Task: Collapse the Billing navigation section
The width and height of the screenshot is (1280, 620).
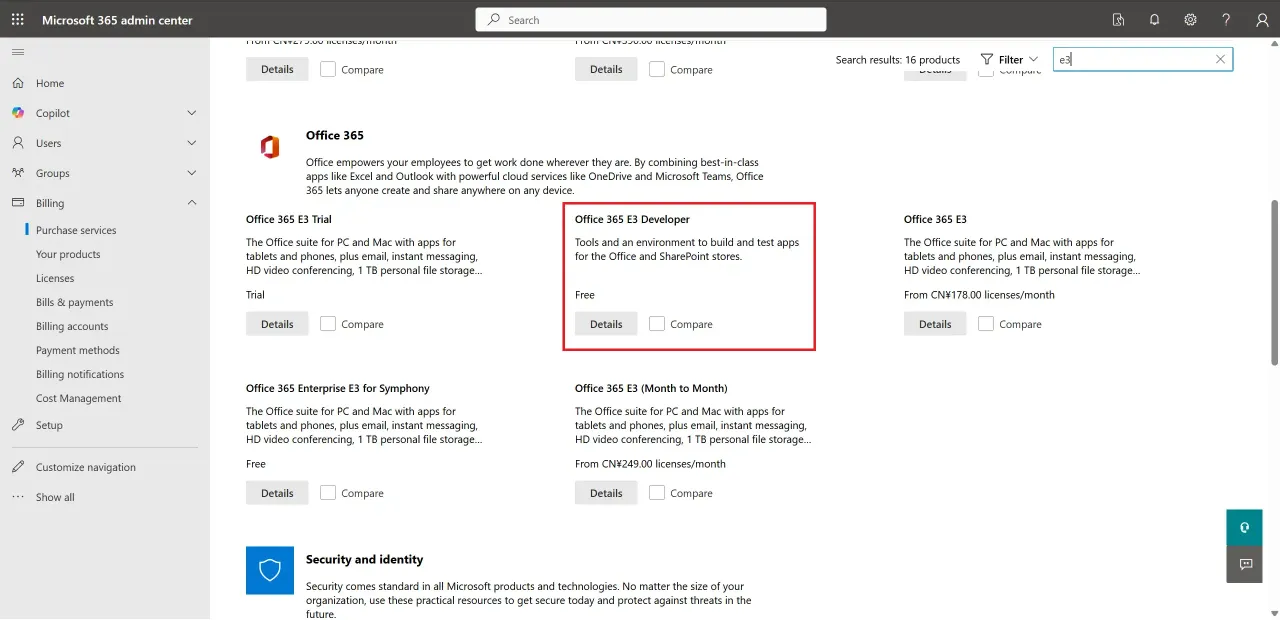Action: point(192,203)
